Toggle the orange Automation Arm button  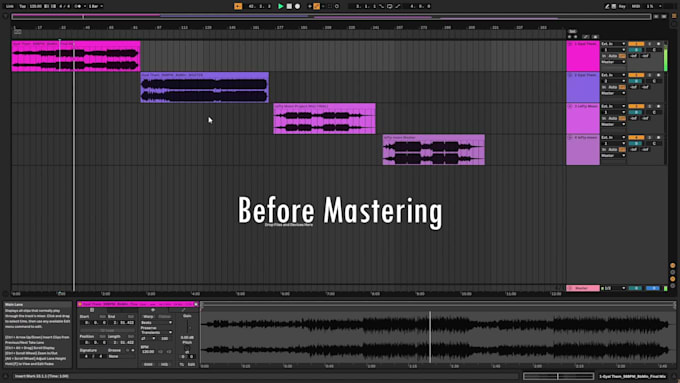(317, 7)
